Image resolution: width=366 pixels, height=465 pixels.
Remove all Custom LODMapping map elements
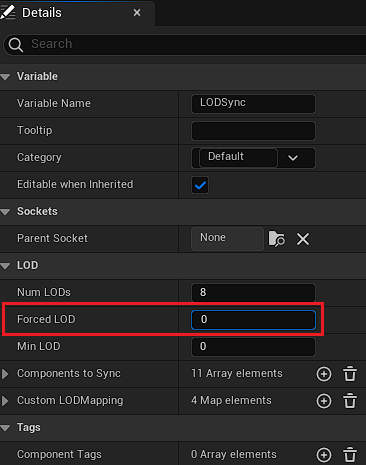point(350,401)
